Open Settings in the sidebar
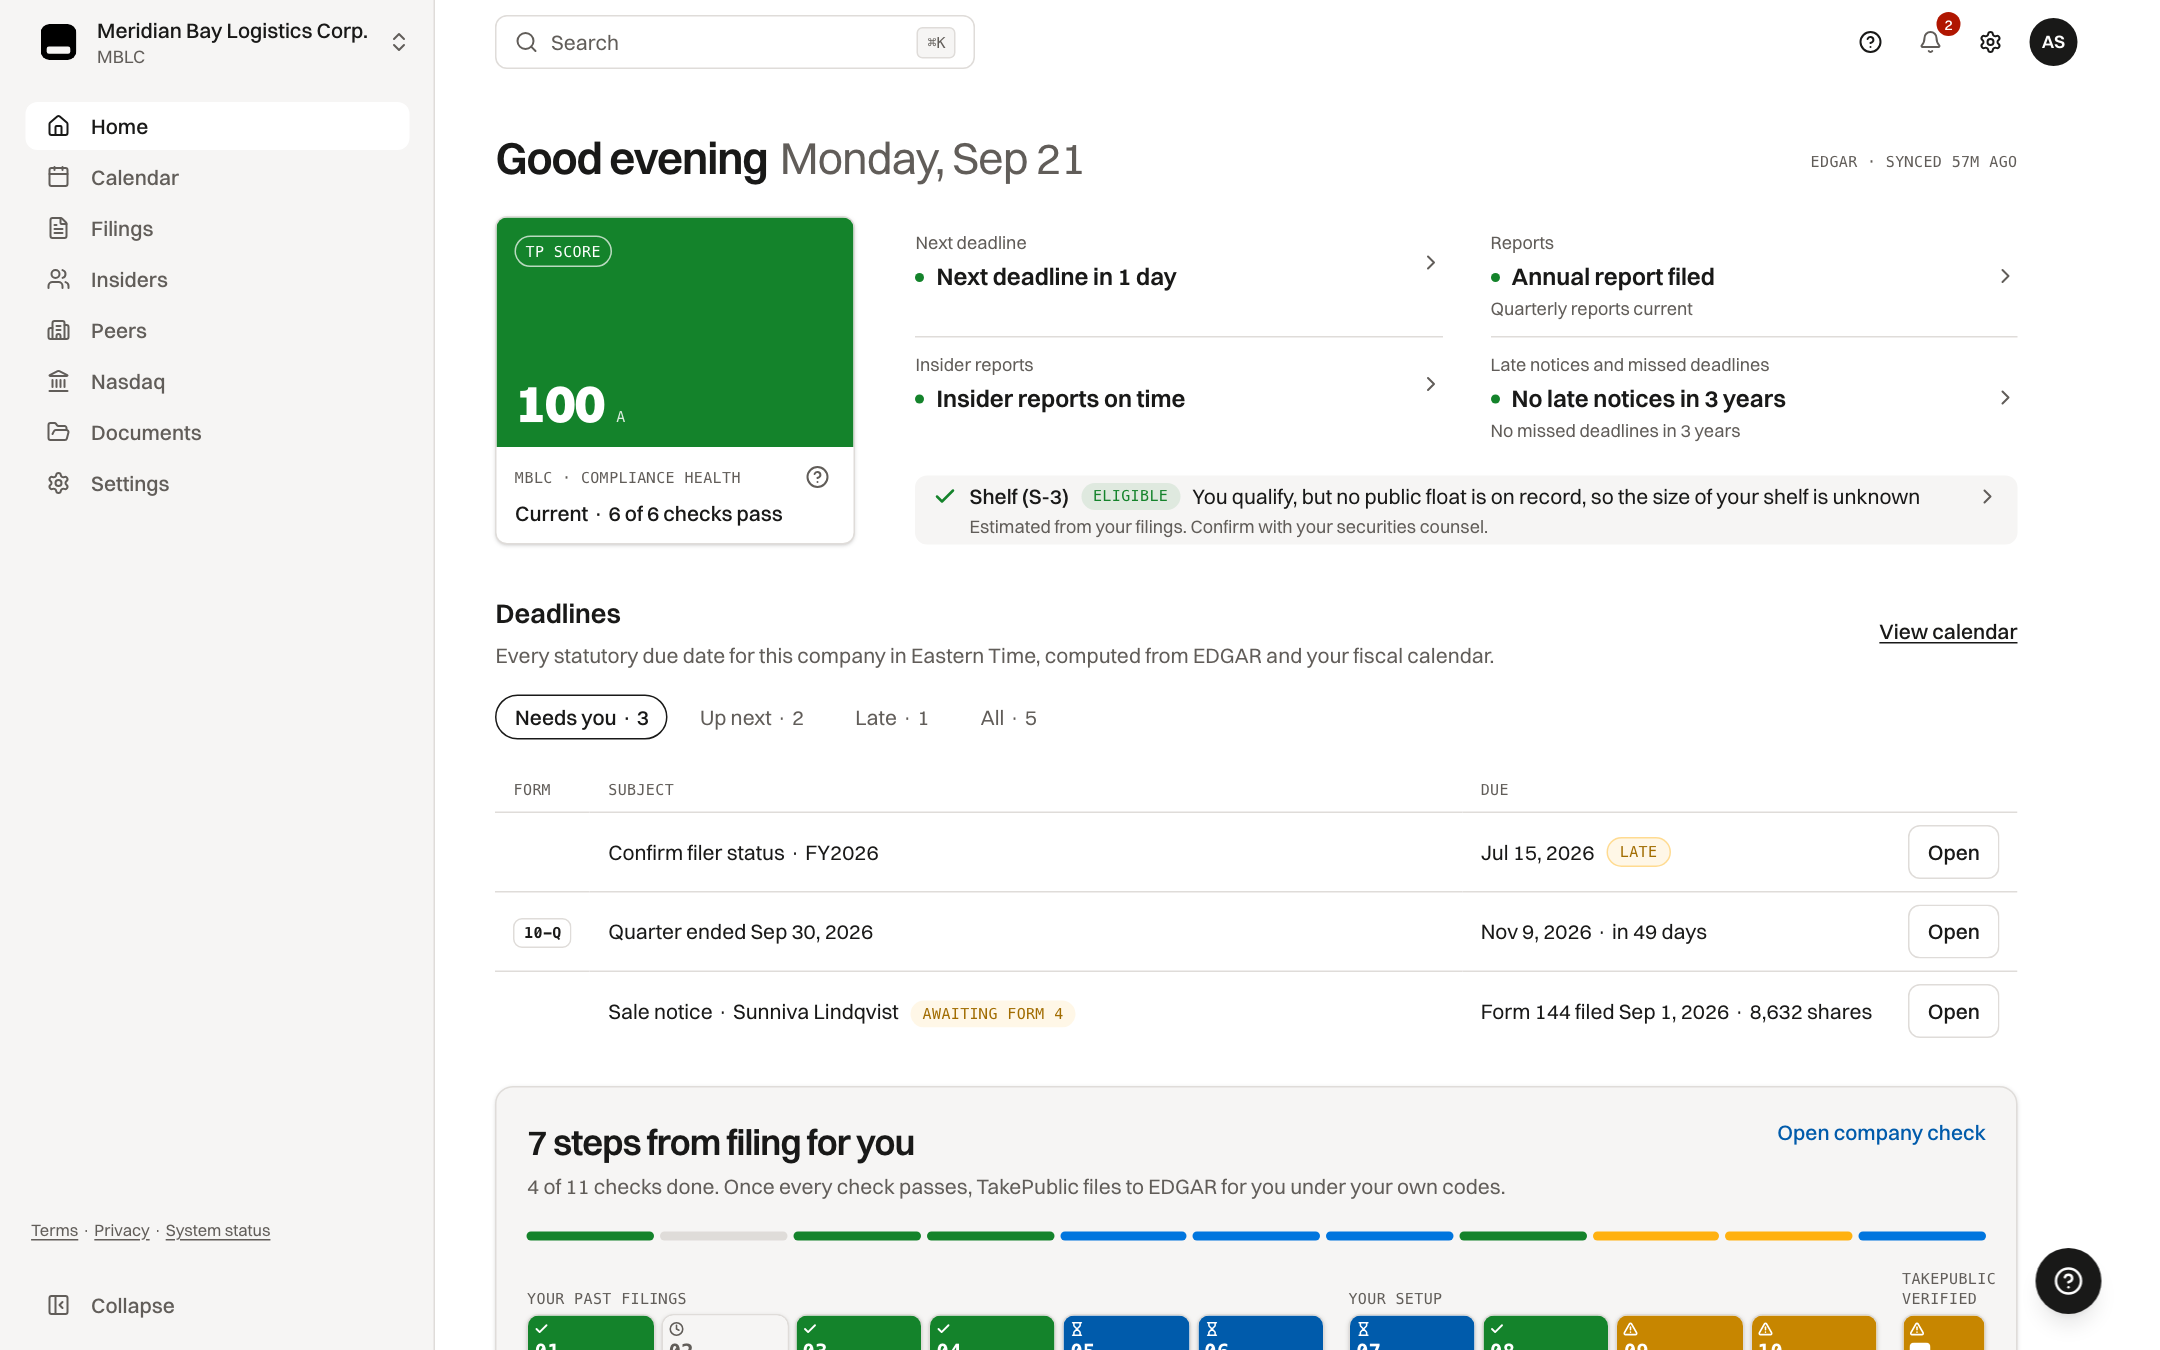This screenshot has height=1350, width=2160. pos(217,483)
